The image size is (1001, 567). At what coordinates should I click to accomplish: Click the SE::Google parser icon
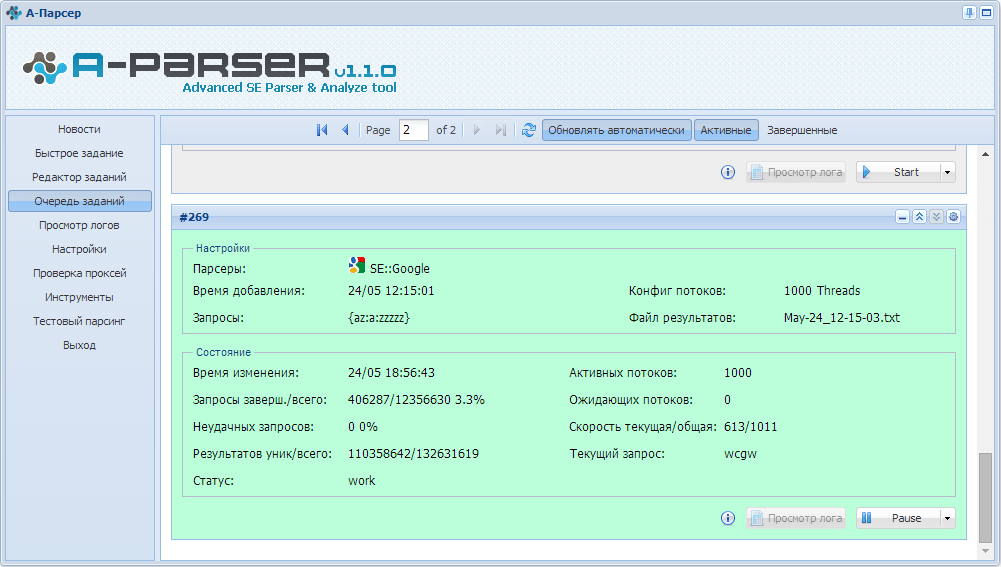pos(357,265)
